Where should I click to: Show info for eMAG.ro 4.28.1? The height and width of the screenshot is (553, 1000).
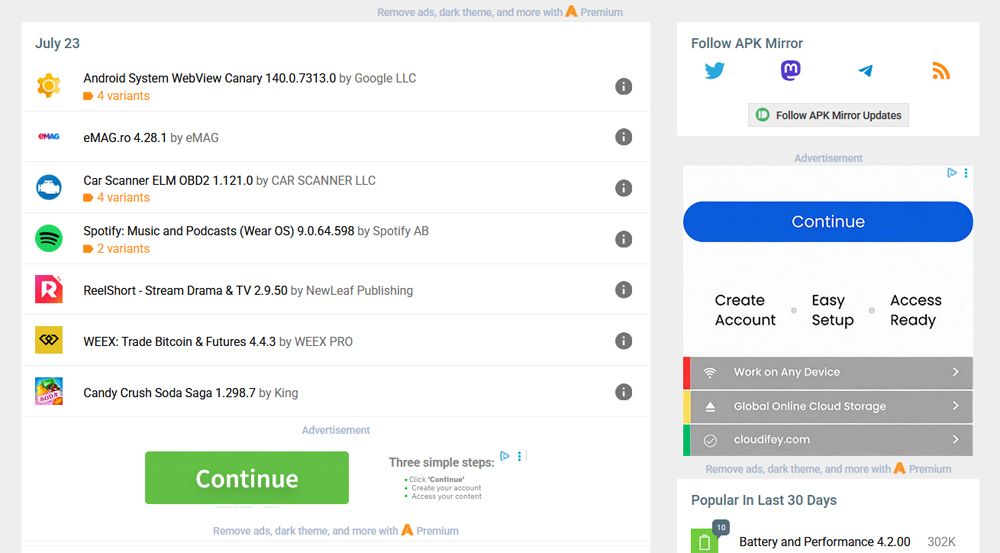click(x=623, y=137)
